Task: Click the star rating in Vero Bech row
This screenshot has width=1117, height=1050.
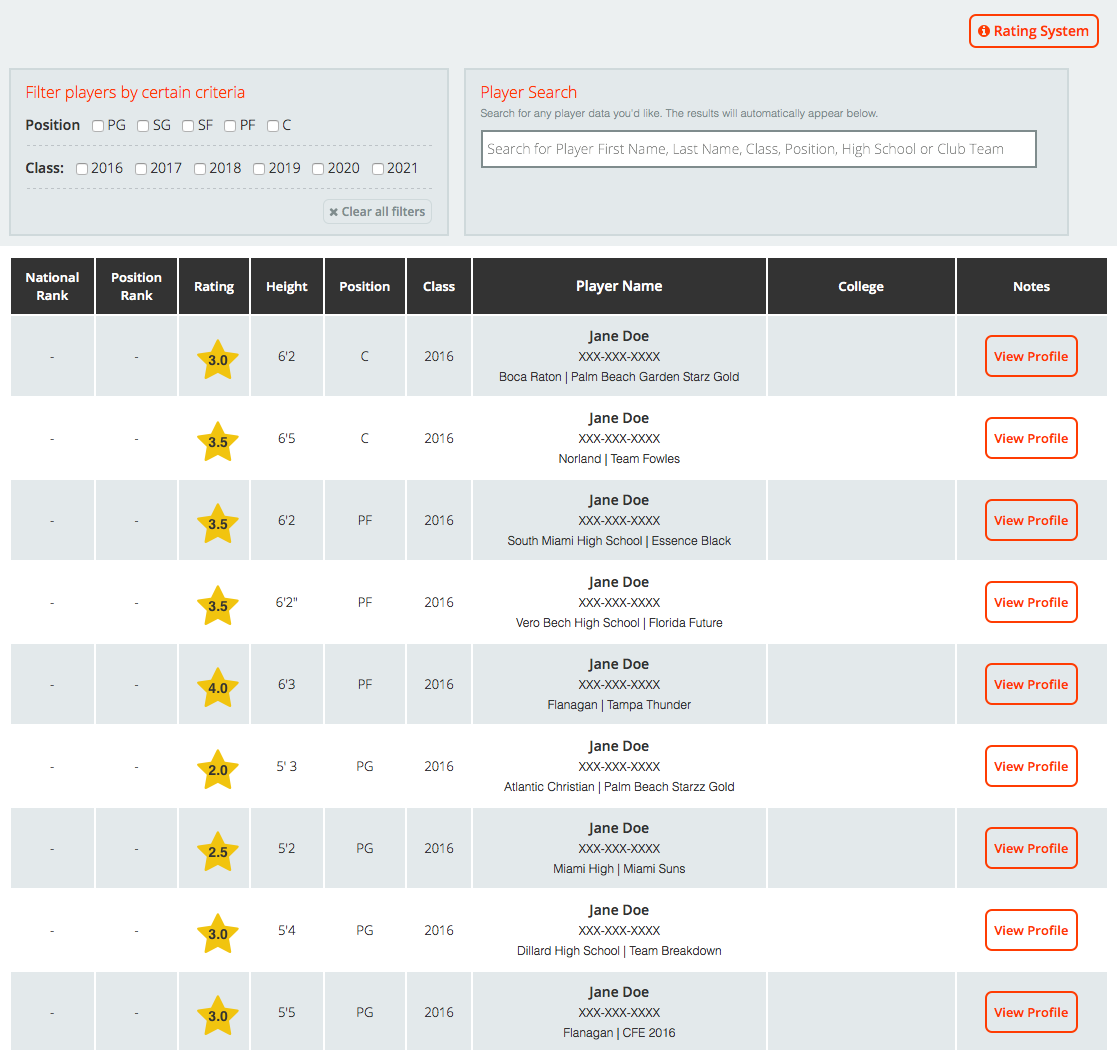Action: (217, 605)
